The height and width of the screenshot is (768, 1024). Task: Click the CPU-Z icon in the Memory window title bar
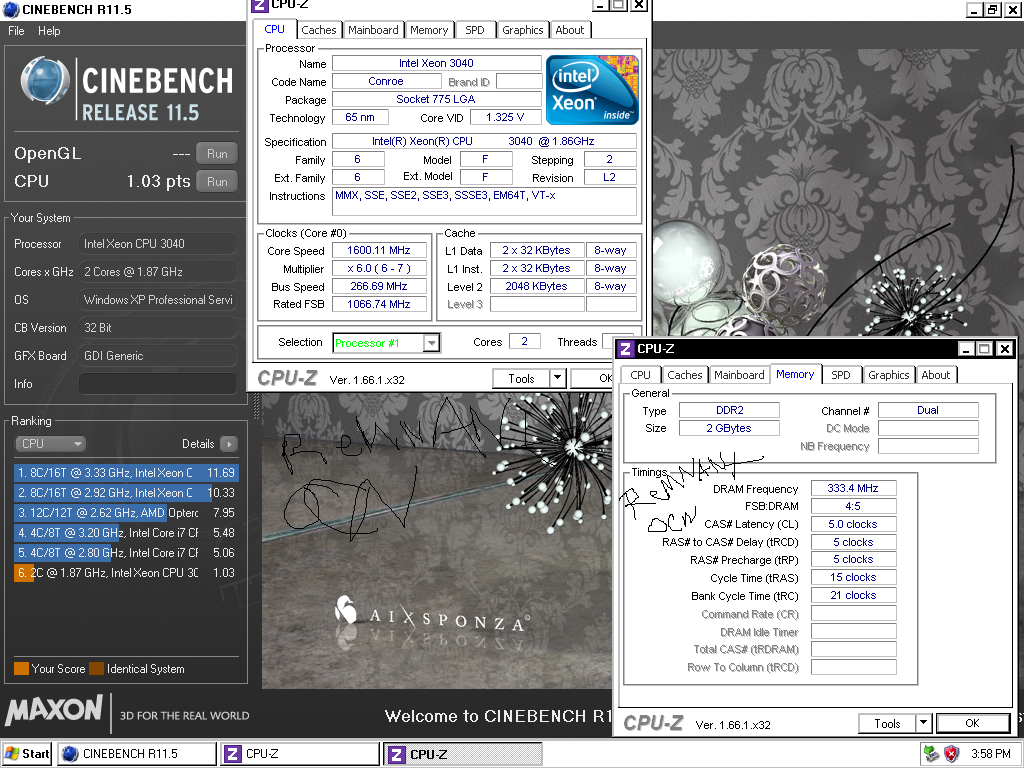625,349
